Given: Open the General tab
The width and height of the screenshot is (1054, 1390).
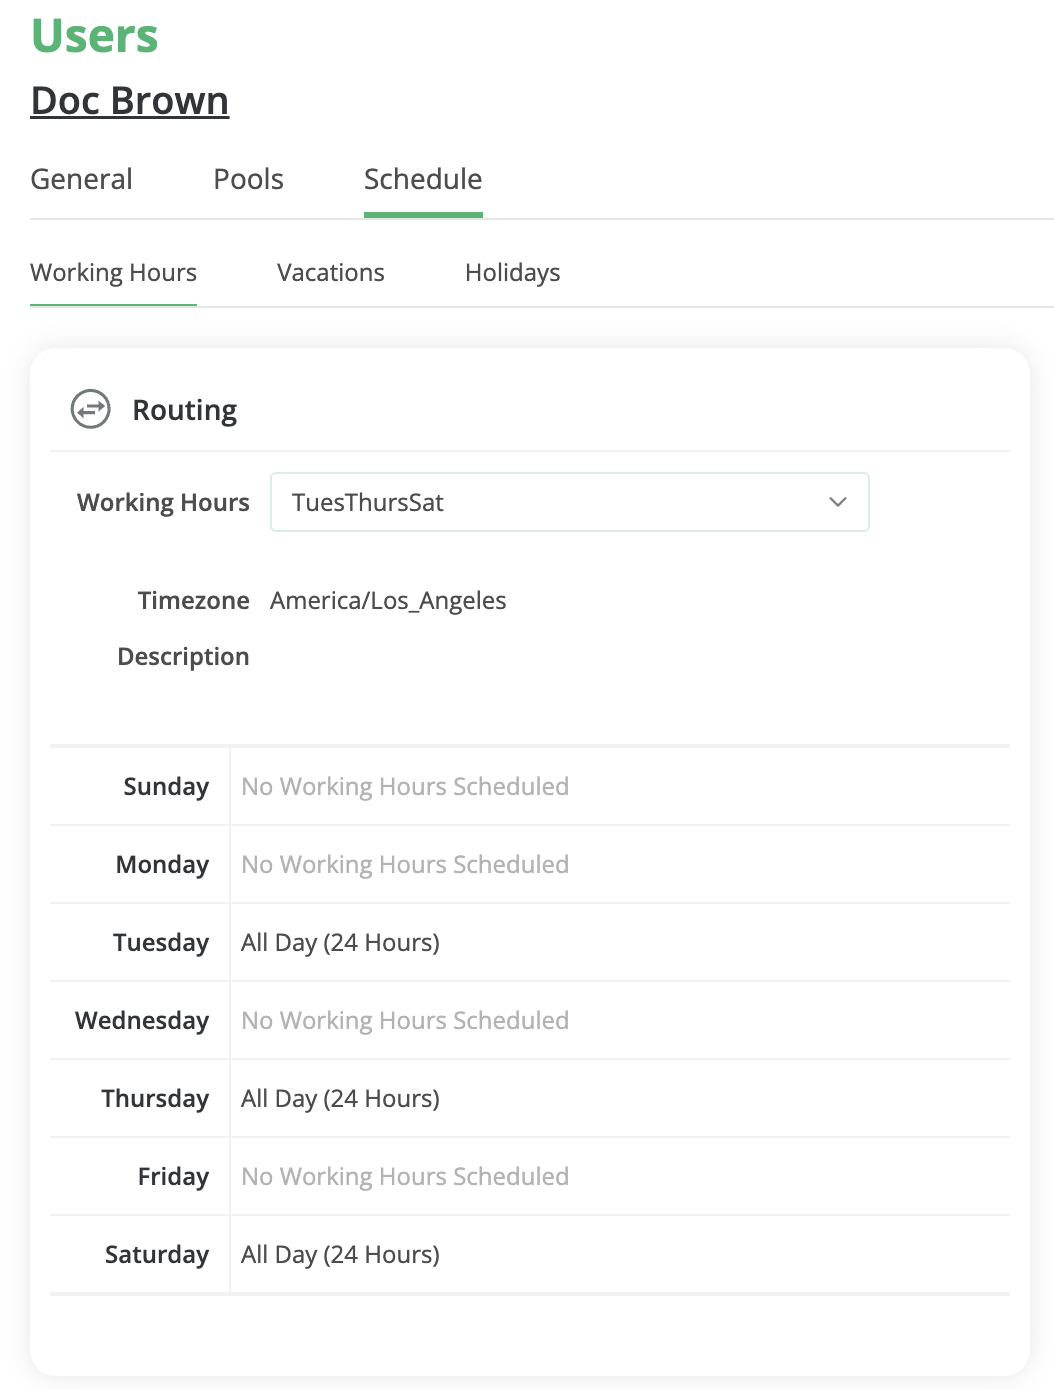Looking at the screenshot, I should (81, 178).
